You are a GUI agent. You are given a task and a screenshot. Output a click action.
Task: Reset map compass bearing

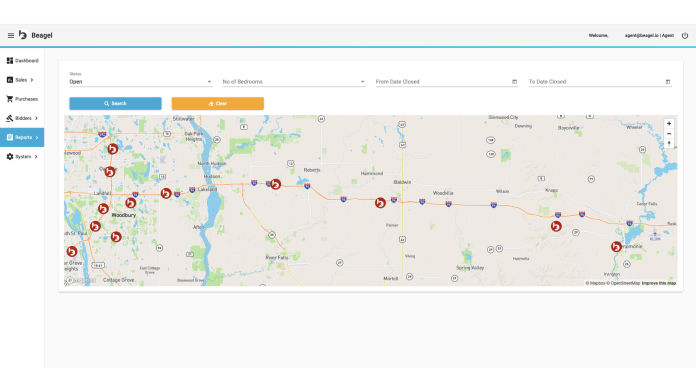(x=669, y=143)
